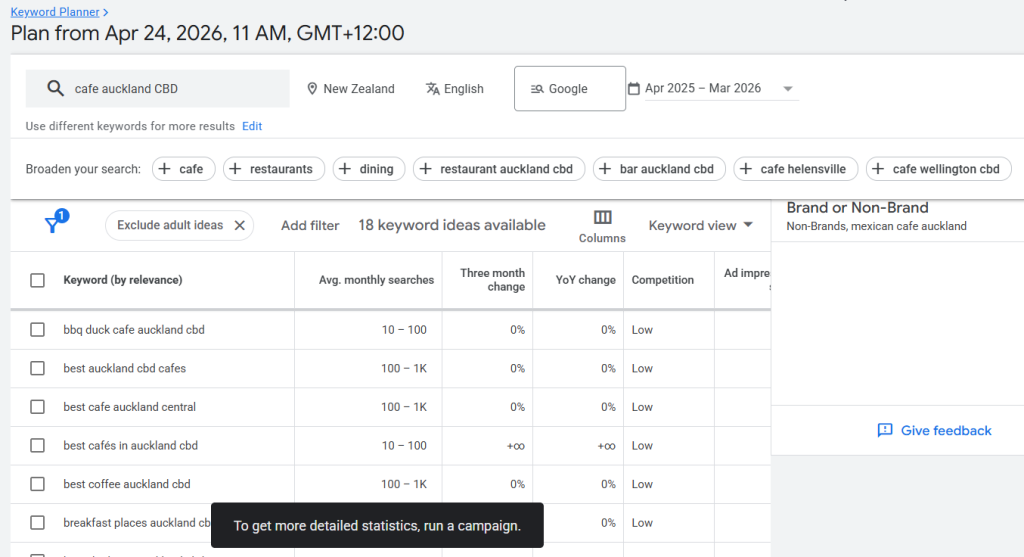Screen dimensions: 1024x557
Task: Sort by Competition column header
Action: tap(662, 280)
